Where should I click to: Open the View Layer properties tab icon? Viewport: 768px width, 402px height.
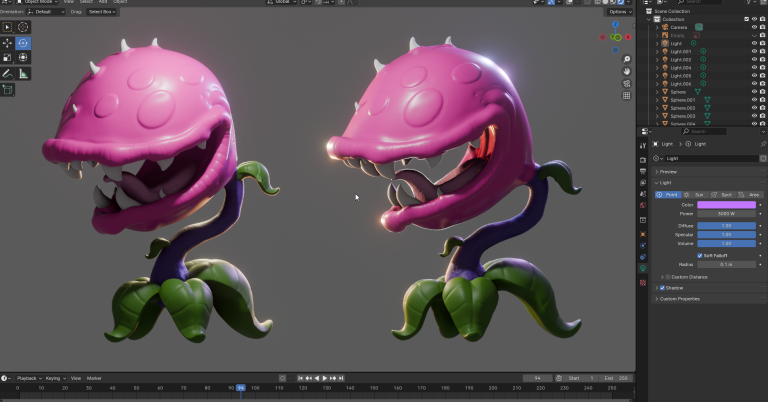[643, 183]
